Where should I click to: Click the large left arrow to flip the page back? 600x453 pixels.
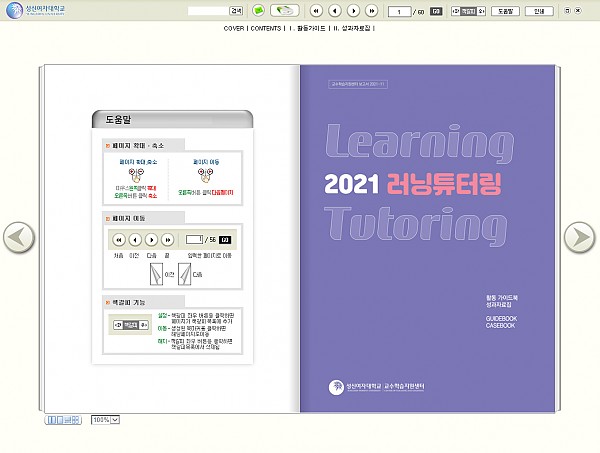pos(19,238)
